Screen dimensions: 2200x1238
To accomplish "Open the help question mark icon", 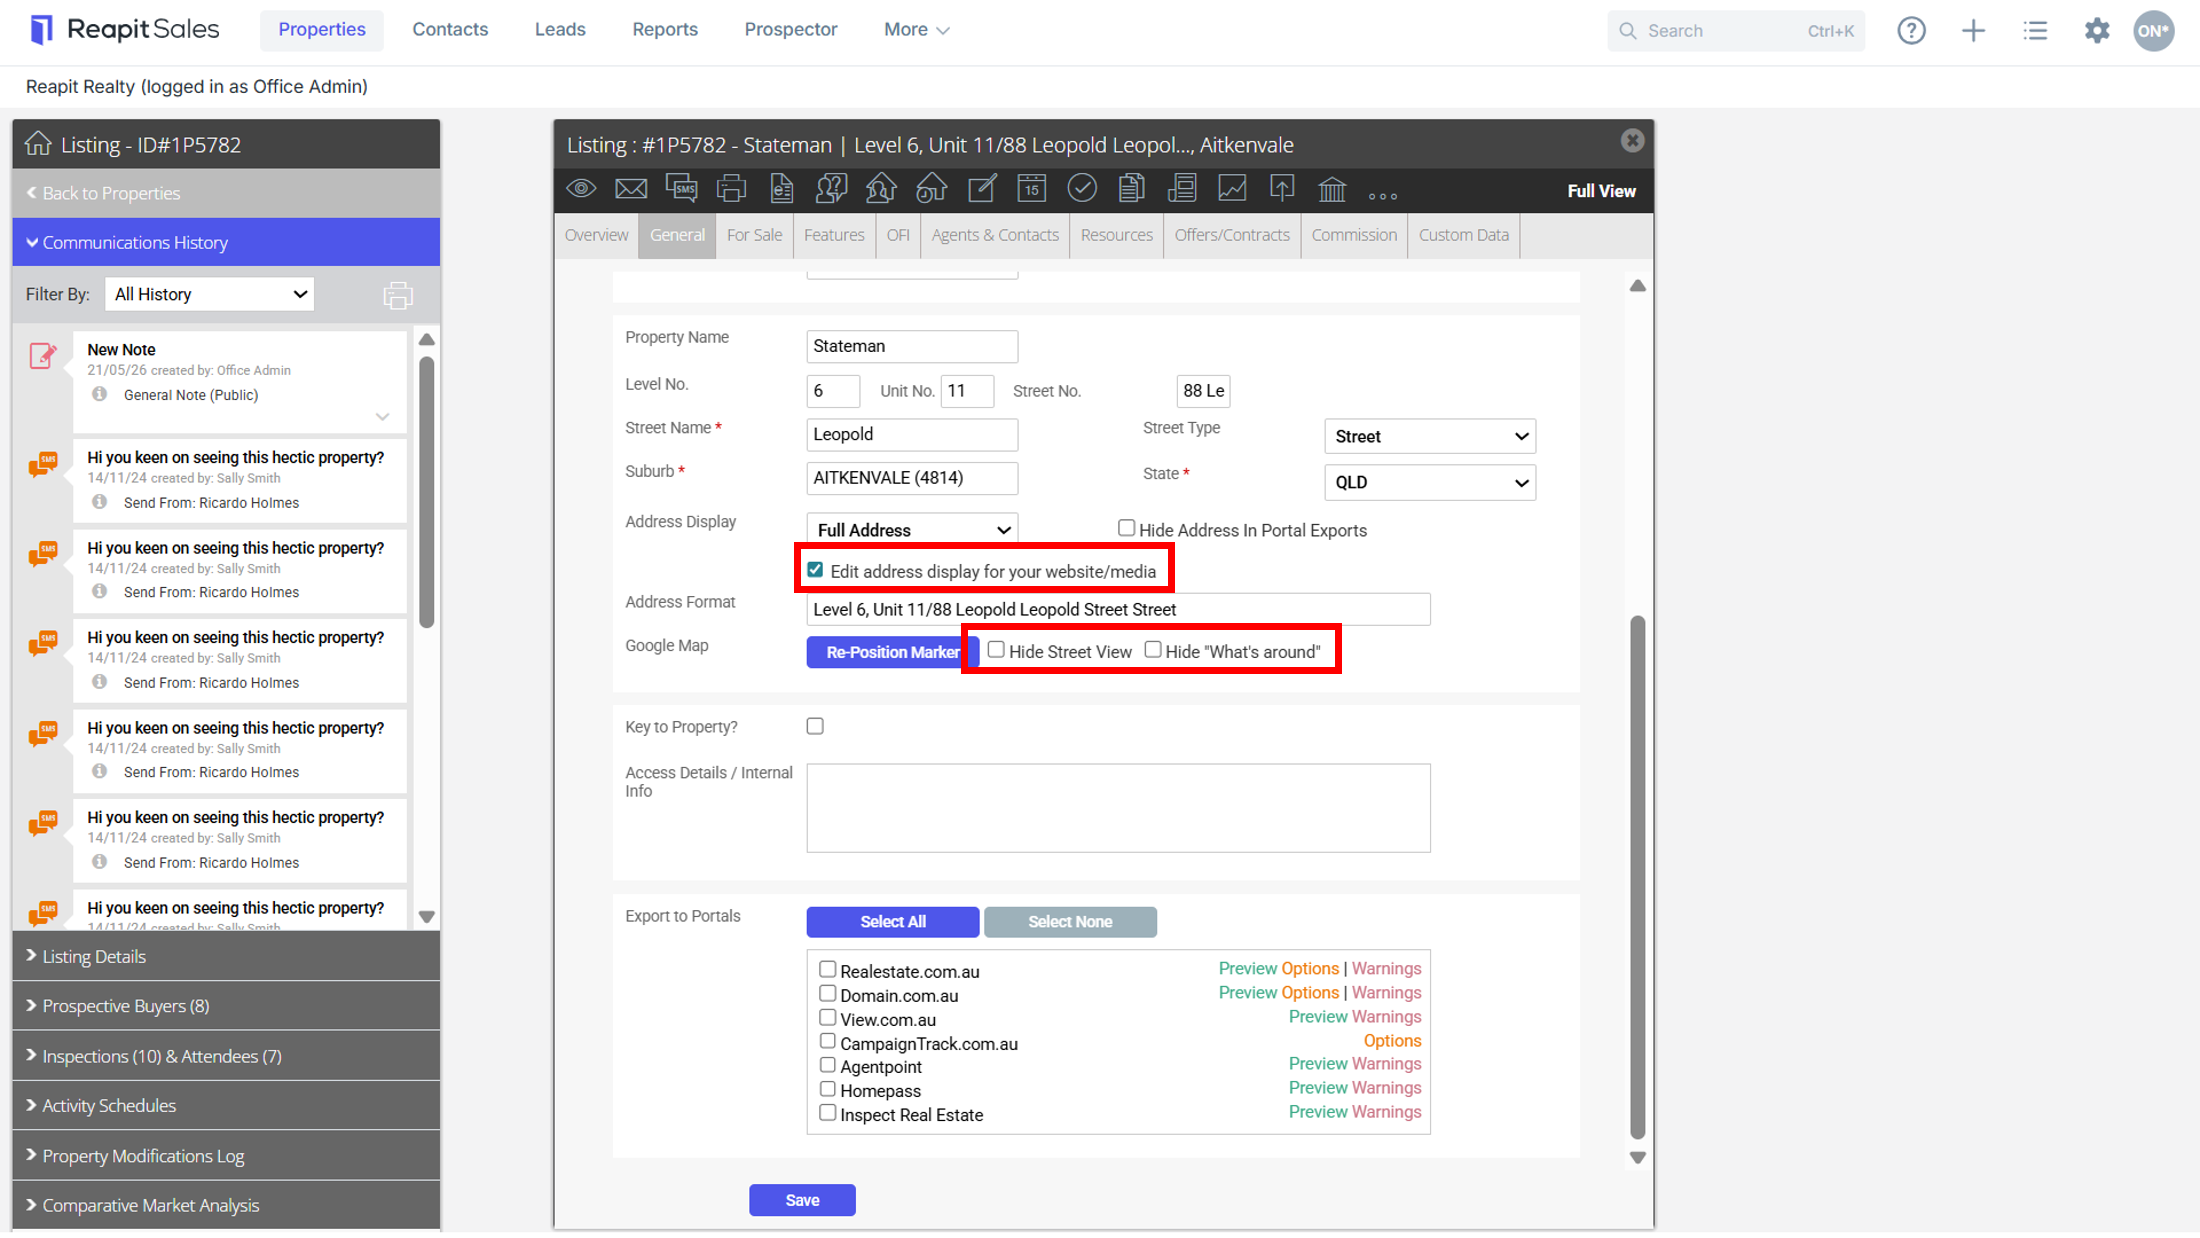I will [x=1911, y=30].
